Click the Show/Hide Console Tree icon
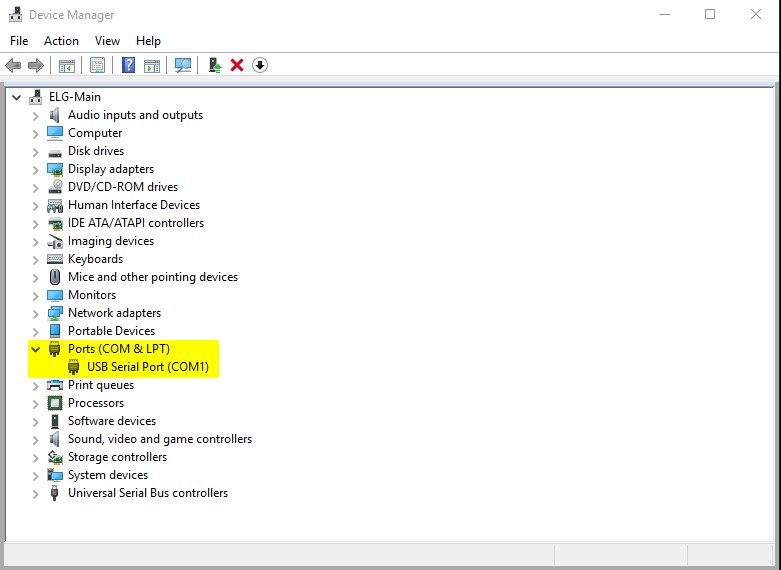Screen dimensions: 781x570 pos(67,65)
